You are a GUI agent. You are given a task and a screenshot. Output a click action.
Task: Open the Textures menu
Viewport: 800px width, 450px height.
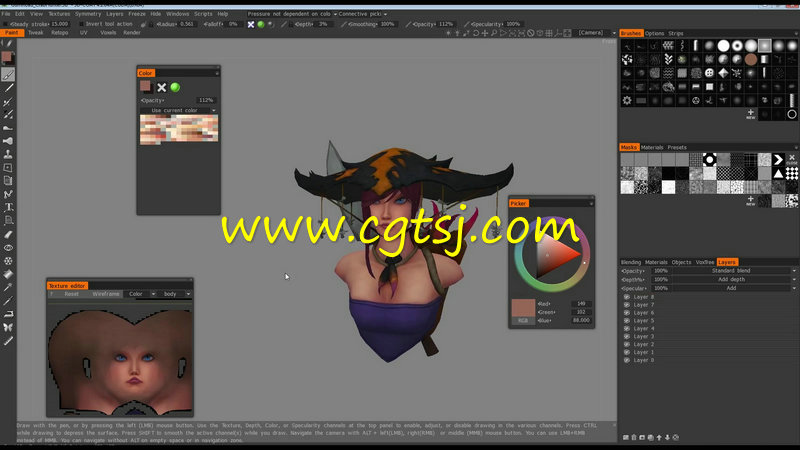tap(59, 14)
